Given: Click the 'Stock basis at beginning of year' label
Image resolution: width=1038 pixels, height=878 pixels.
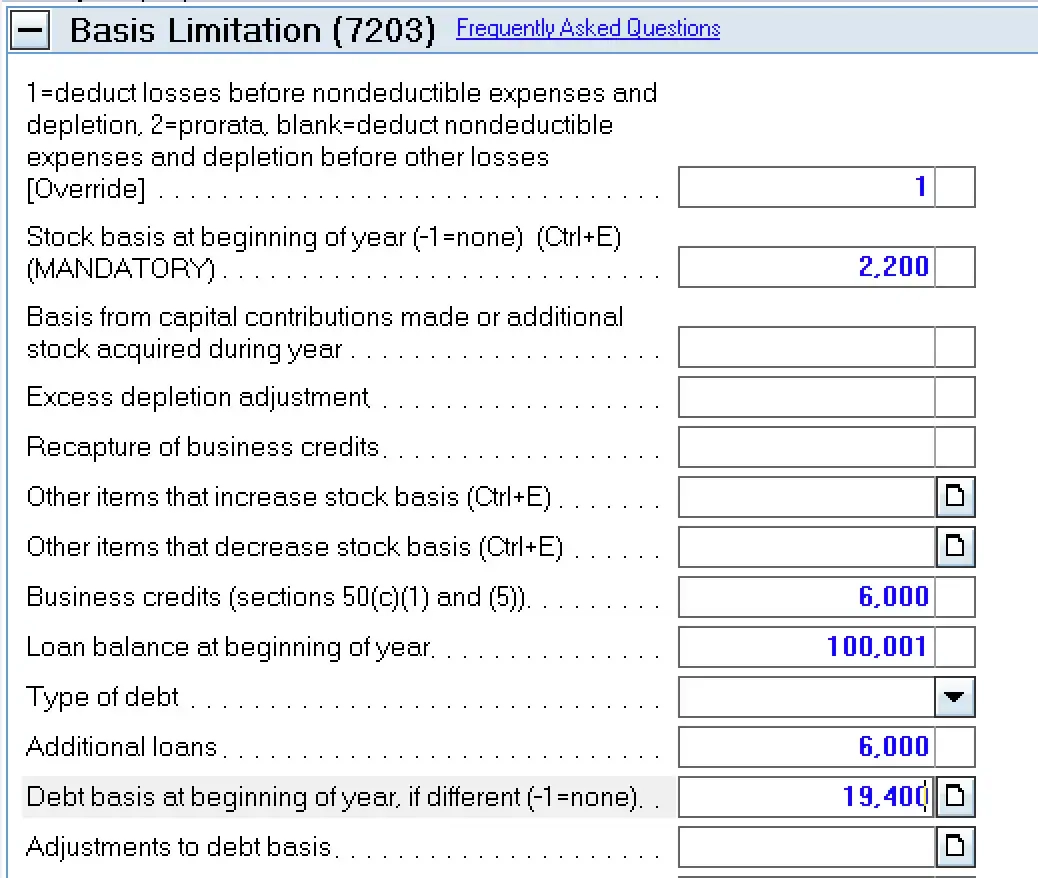Looking at the screenshot, I should 324,253.
